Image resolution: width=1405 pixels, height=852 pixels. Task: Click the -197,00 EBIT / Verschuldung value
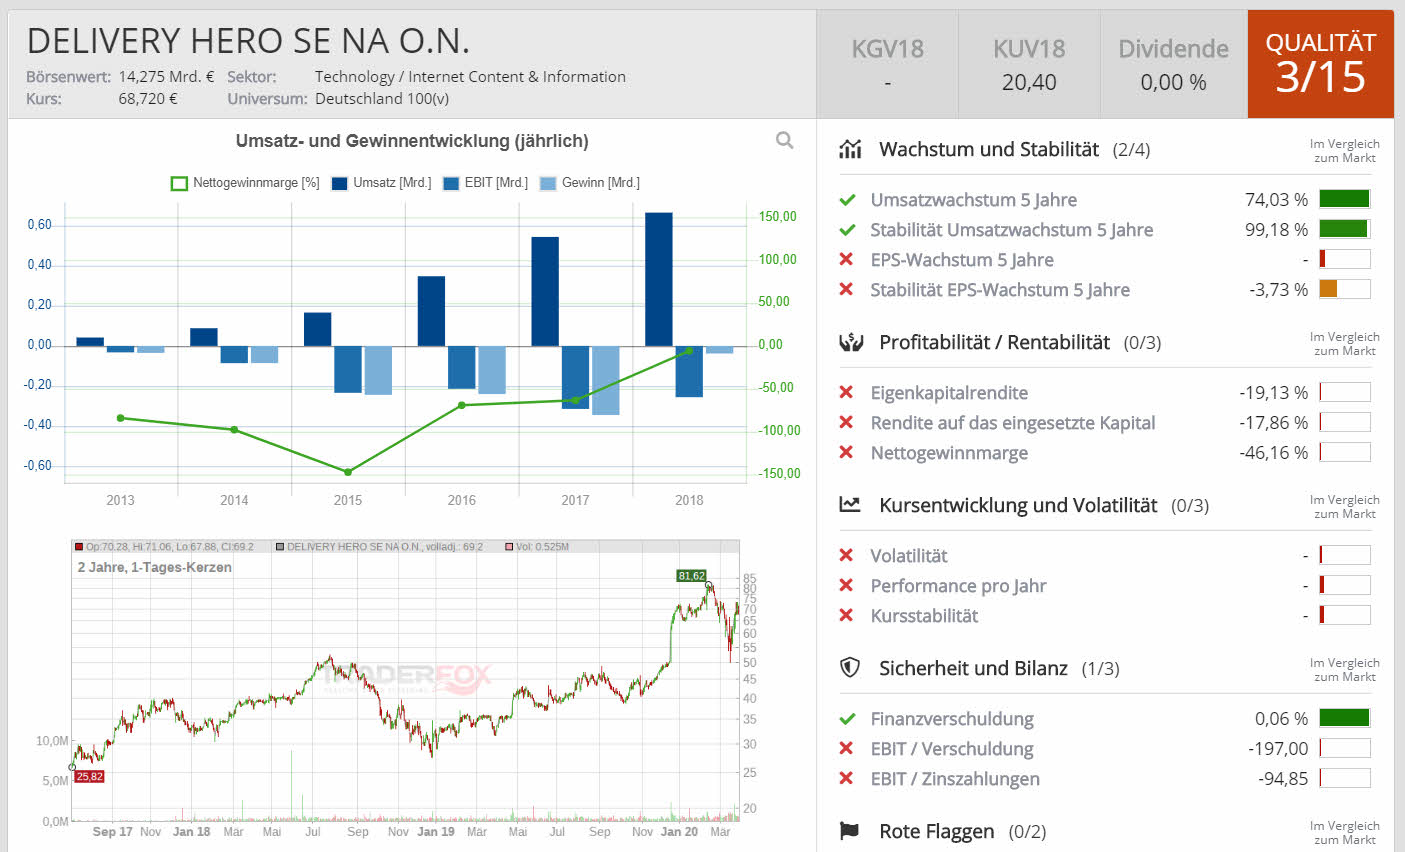coord(1278,749)
